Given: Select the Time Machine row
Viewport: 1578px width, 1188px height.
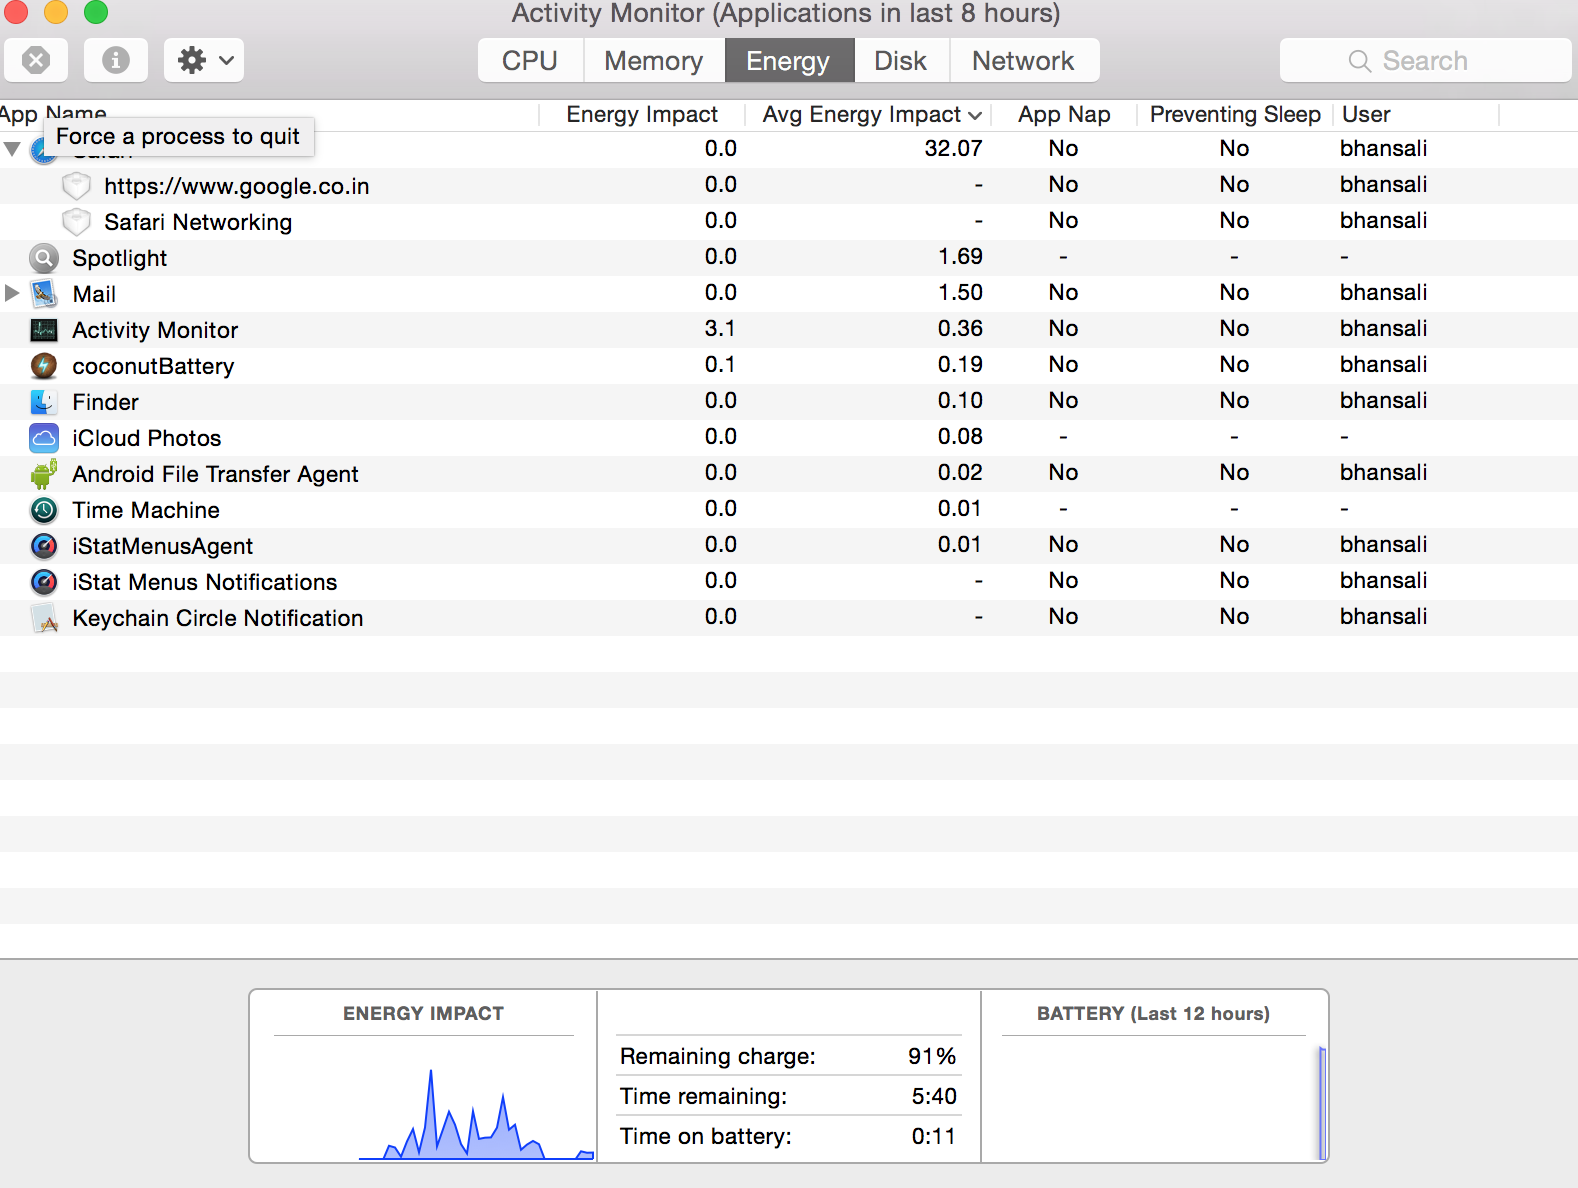Looking at the screenshot, I should (789, 510).
